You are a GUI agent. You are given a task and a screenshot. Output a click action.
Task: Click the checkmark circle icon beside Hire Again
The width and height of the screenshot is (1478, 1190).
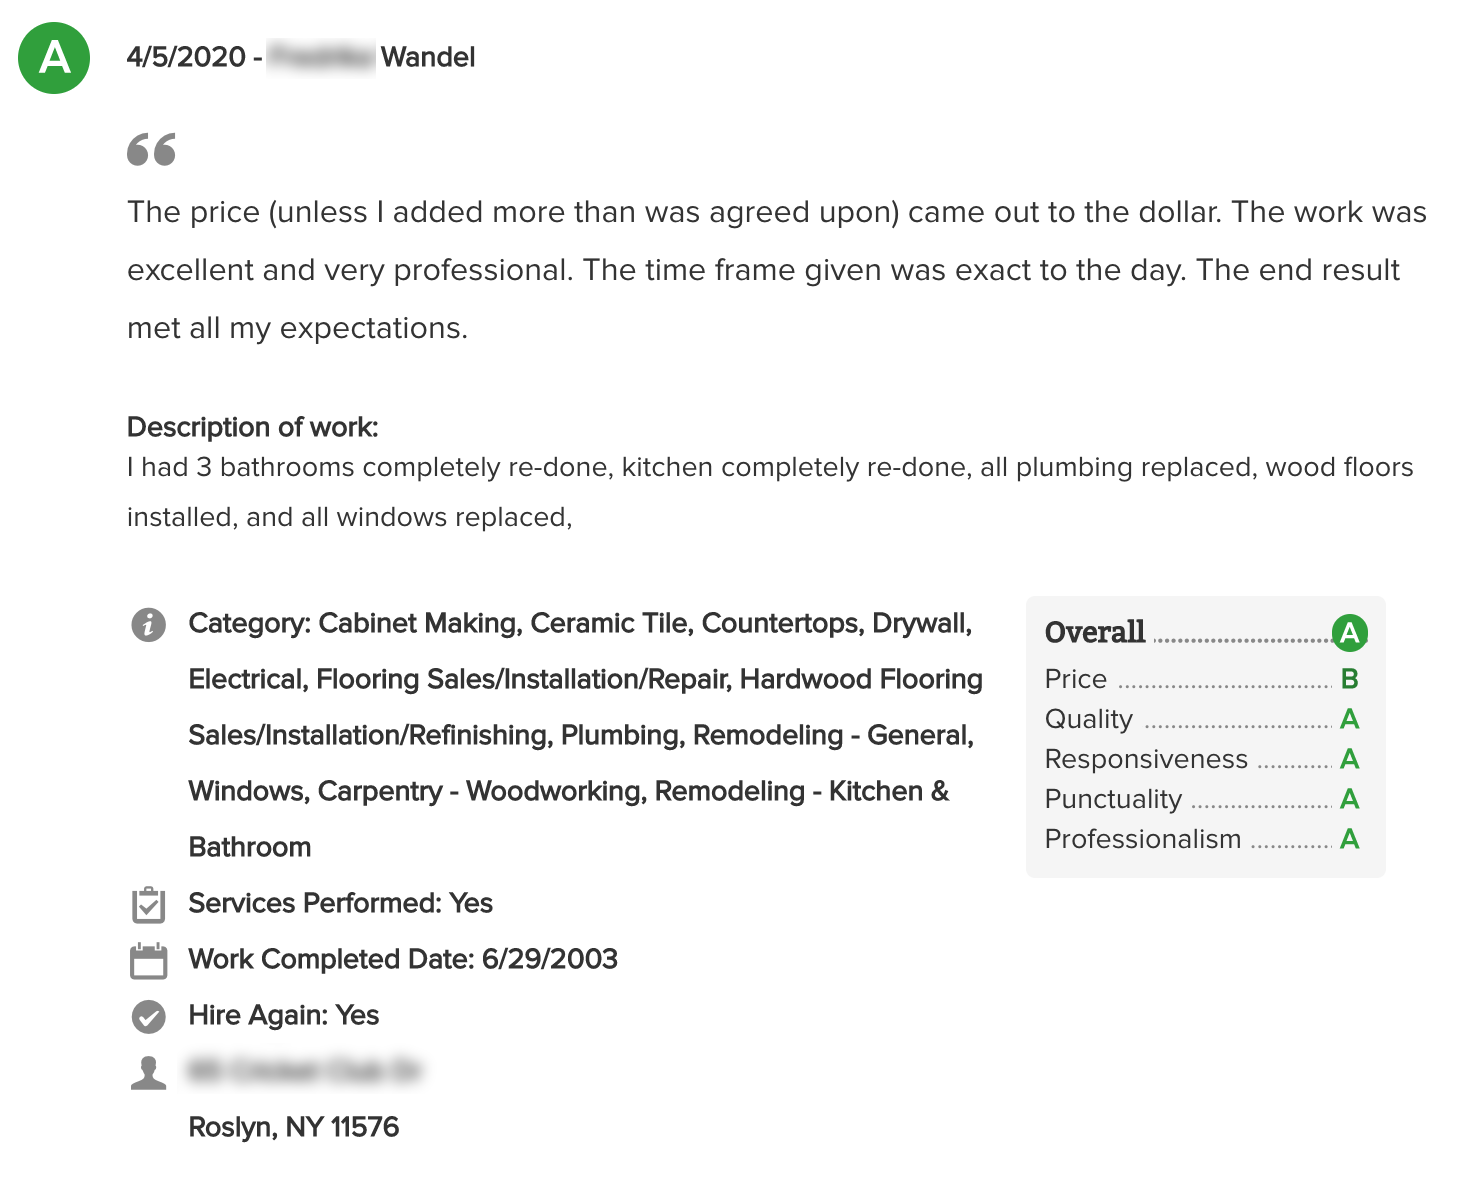pyautogui.click(x=149, y=1017)
